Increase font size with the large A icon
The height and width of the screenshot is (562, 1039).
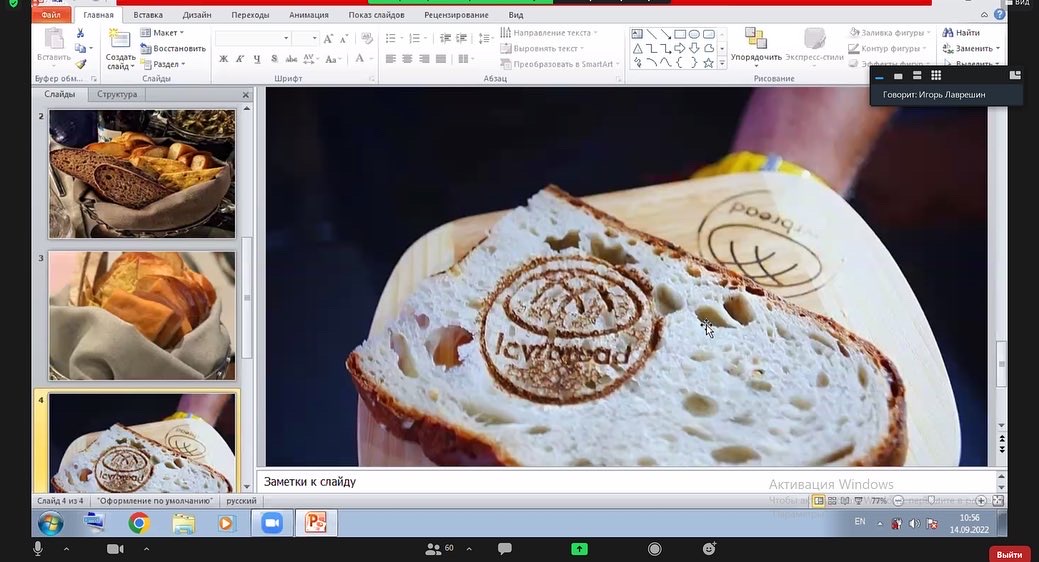point(328,39)
